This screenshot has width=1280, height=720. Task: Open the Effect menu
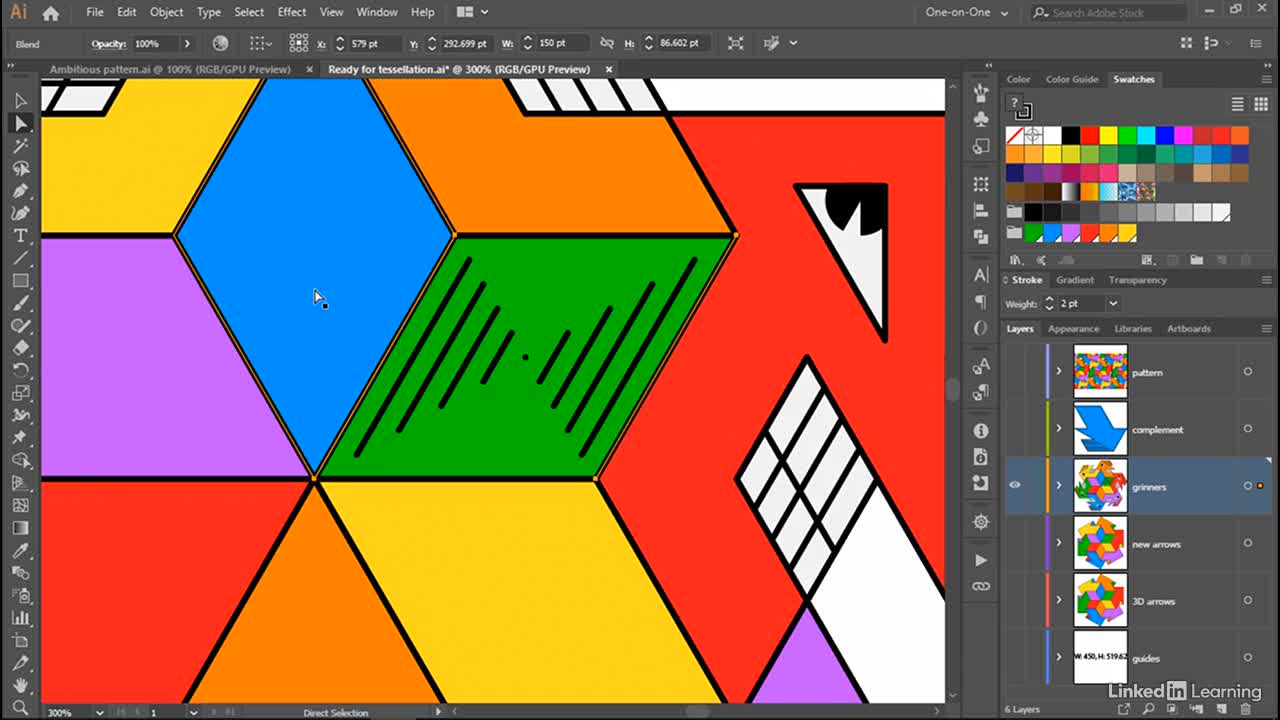tap(292, 12)
